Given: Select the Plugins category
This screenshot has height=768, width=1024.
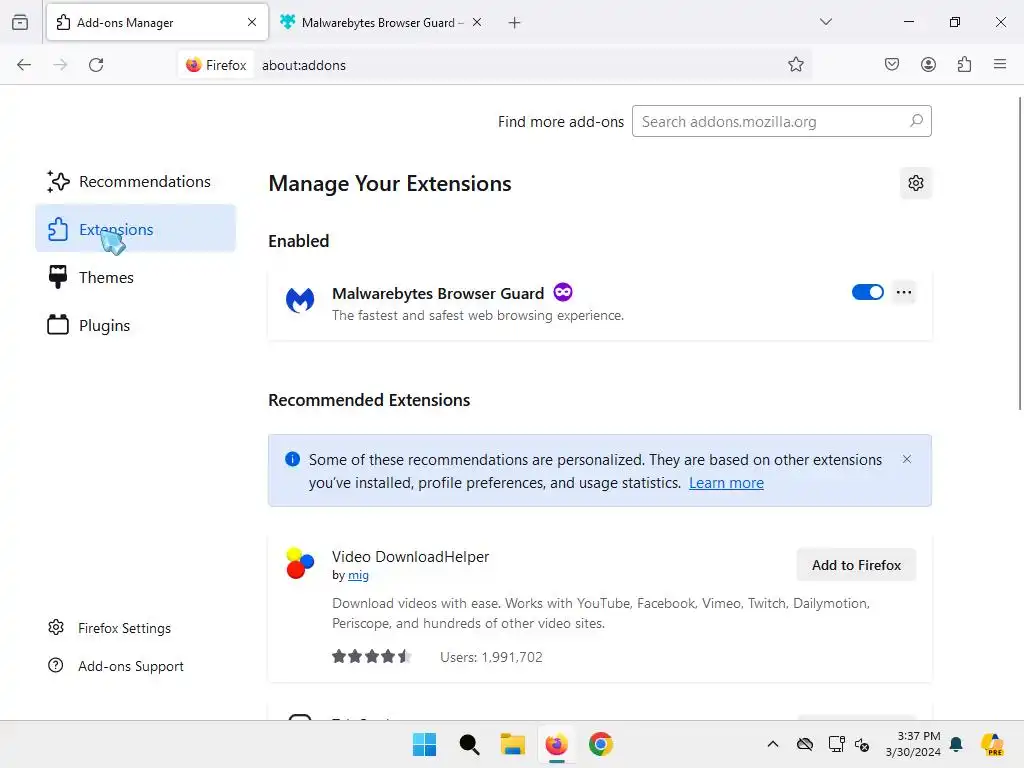Looking at the screenshot, I should pyautogui.click(x=135, y=325).
